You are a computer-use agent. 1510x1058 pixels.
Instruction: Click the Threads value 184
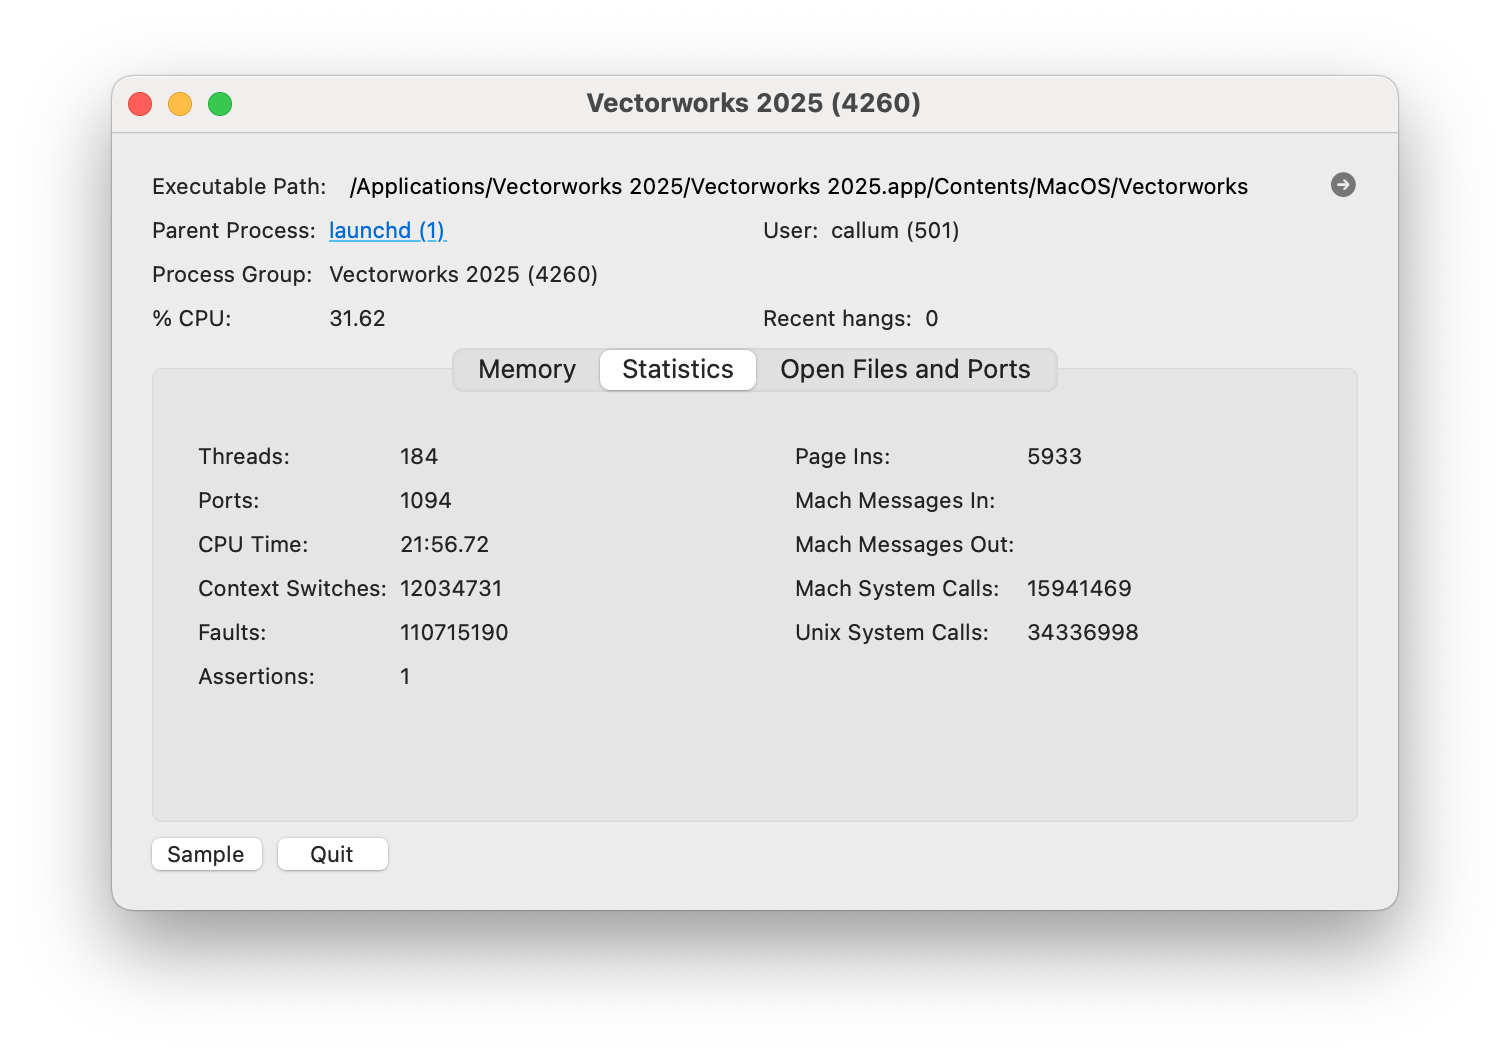point(418,457)
